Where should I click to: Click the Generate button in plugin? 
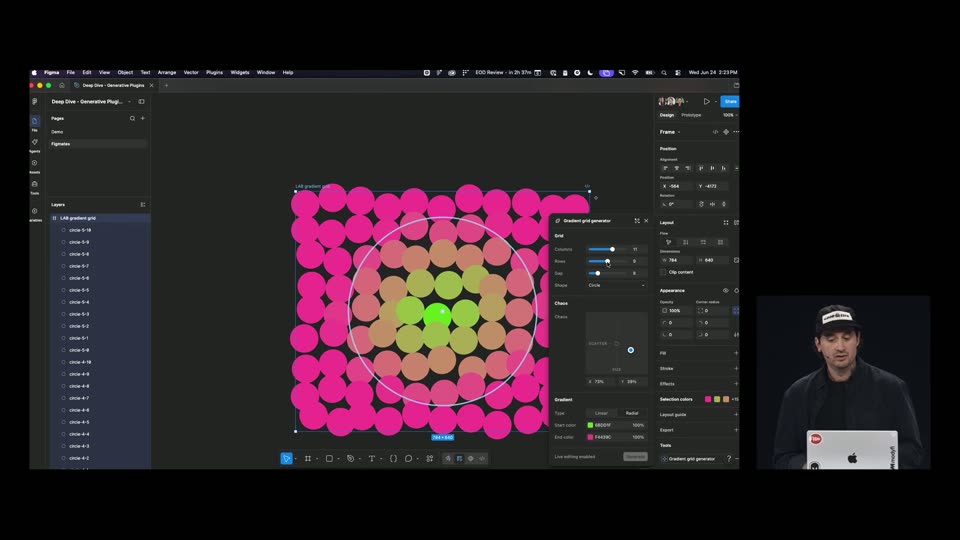point(635,457)
